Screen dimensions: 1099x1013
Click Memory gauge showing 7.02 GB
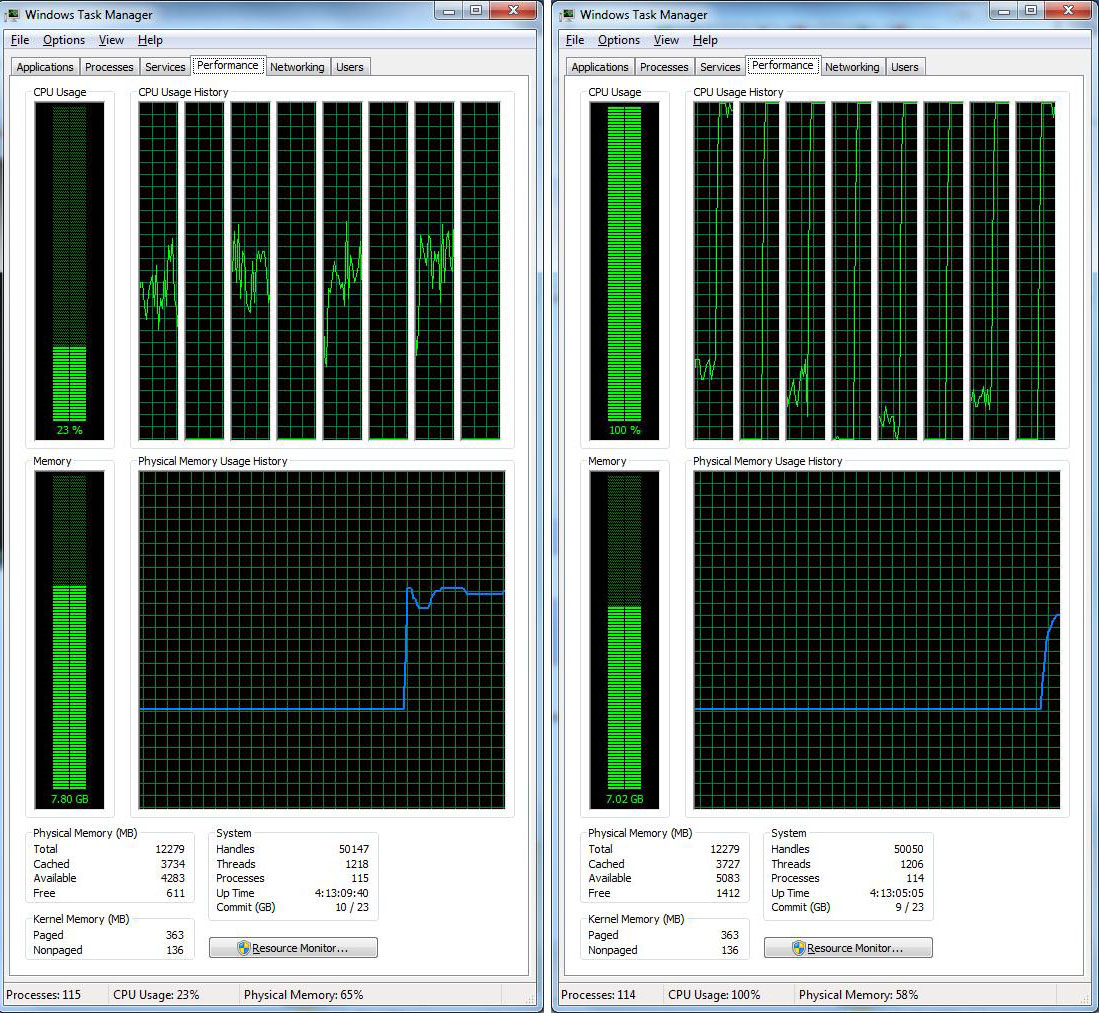[624, 640]
